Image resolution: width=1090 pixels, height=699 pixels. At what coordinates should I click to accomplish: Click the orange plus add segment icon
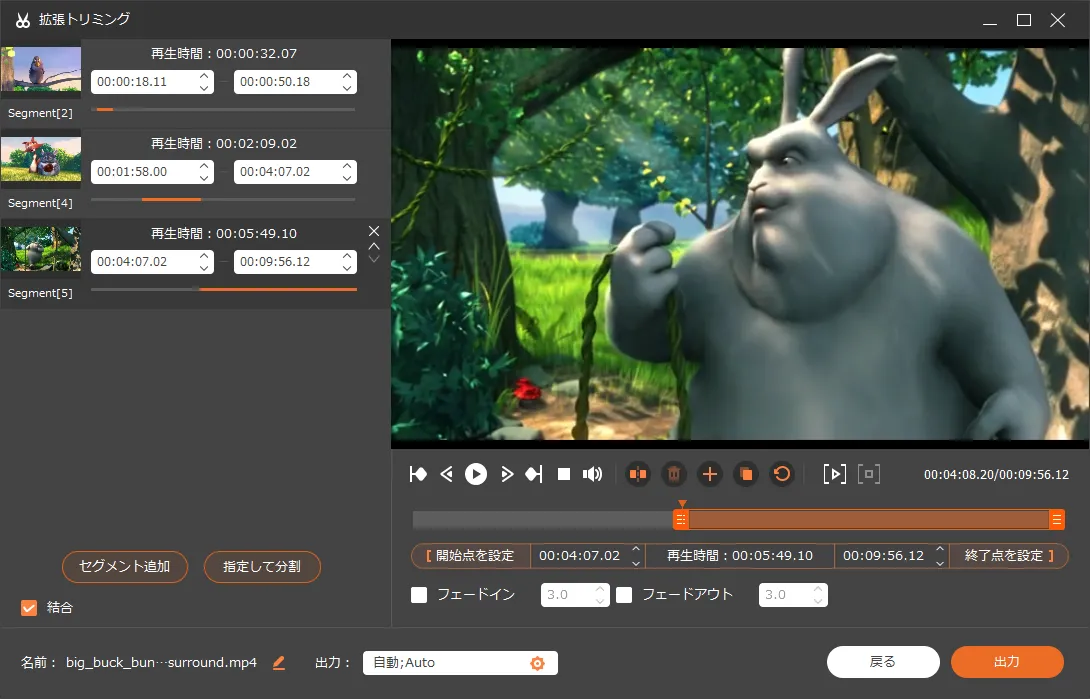click(x=710, y=474)
